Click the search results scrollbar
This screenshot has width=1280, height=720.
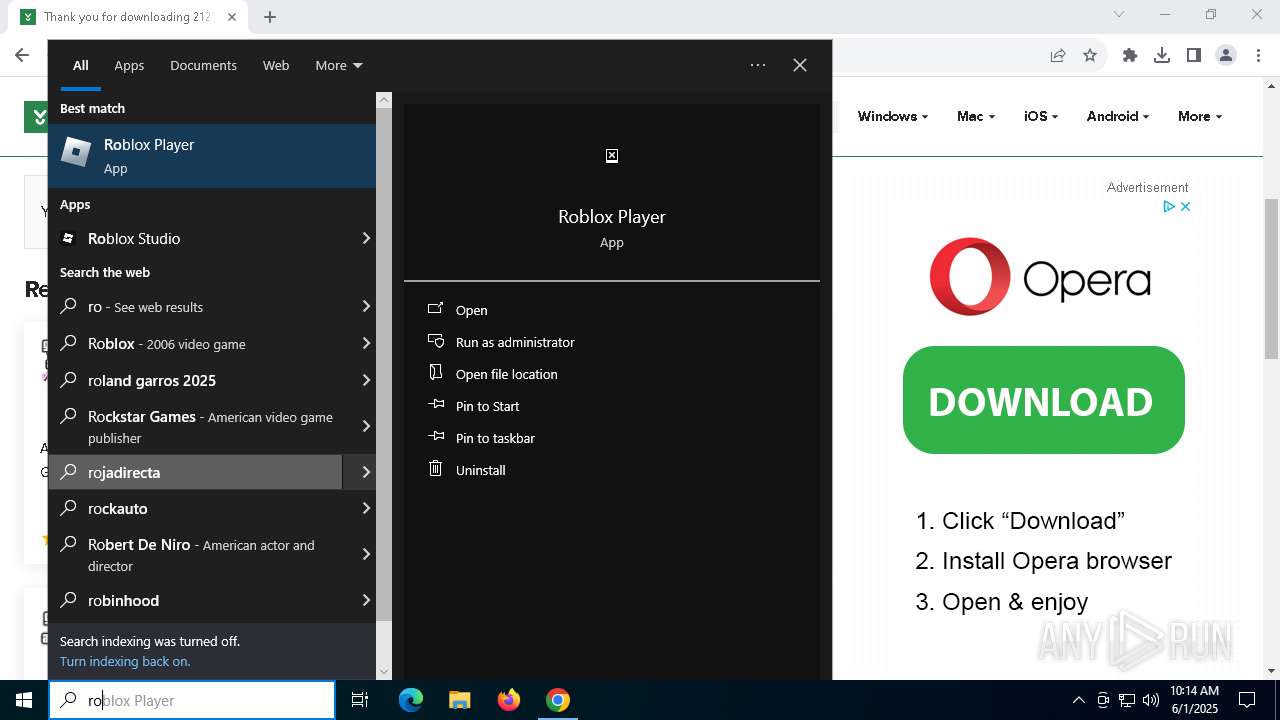point(384,362)
